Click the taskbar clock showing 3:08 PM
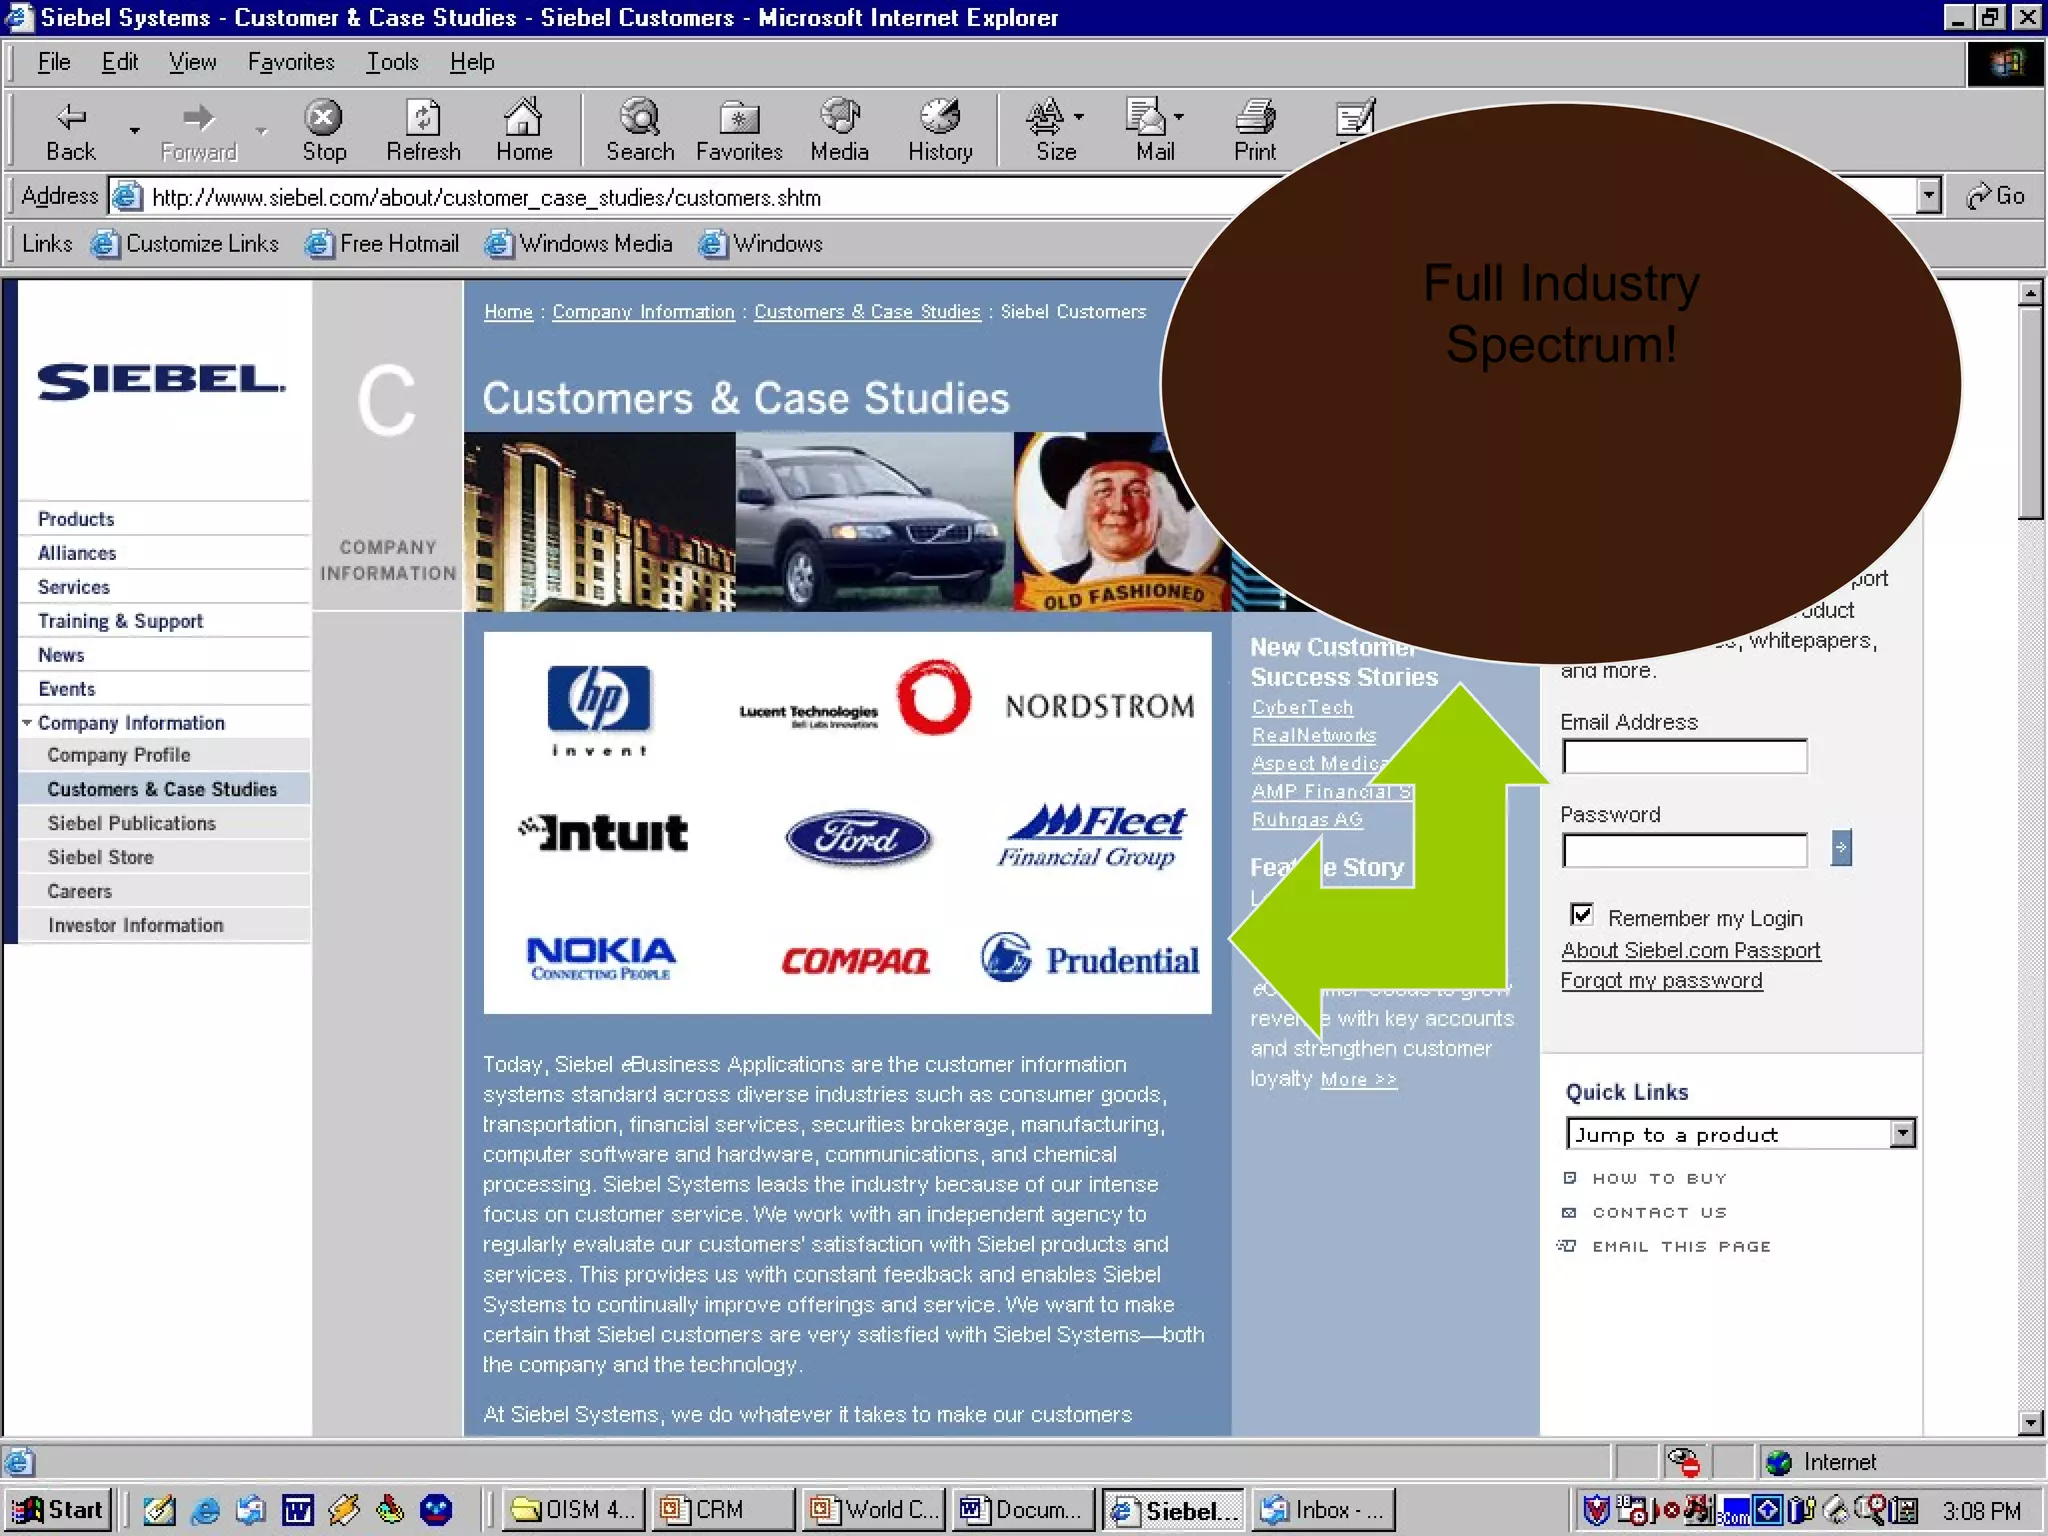This screenshot has width=2048, height=1536. point(1981,1511)
